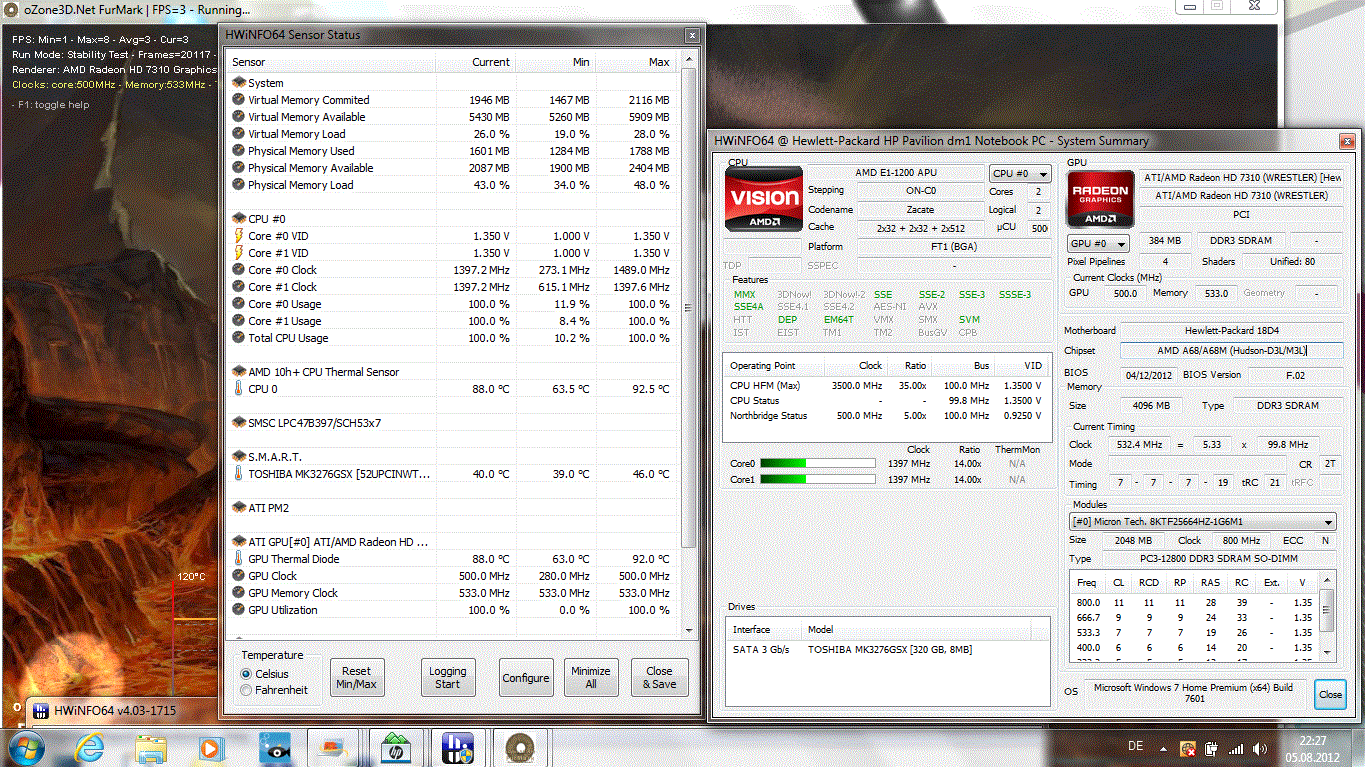The image size is (1365, 767).
Task: Click the Chipset field AMD A68/A68M
Action: (1231, 351)
